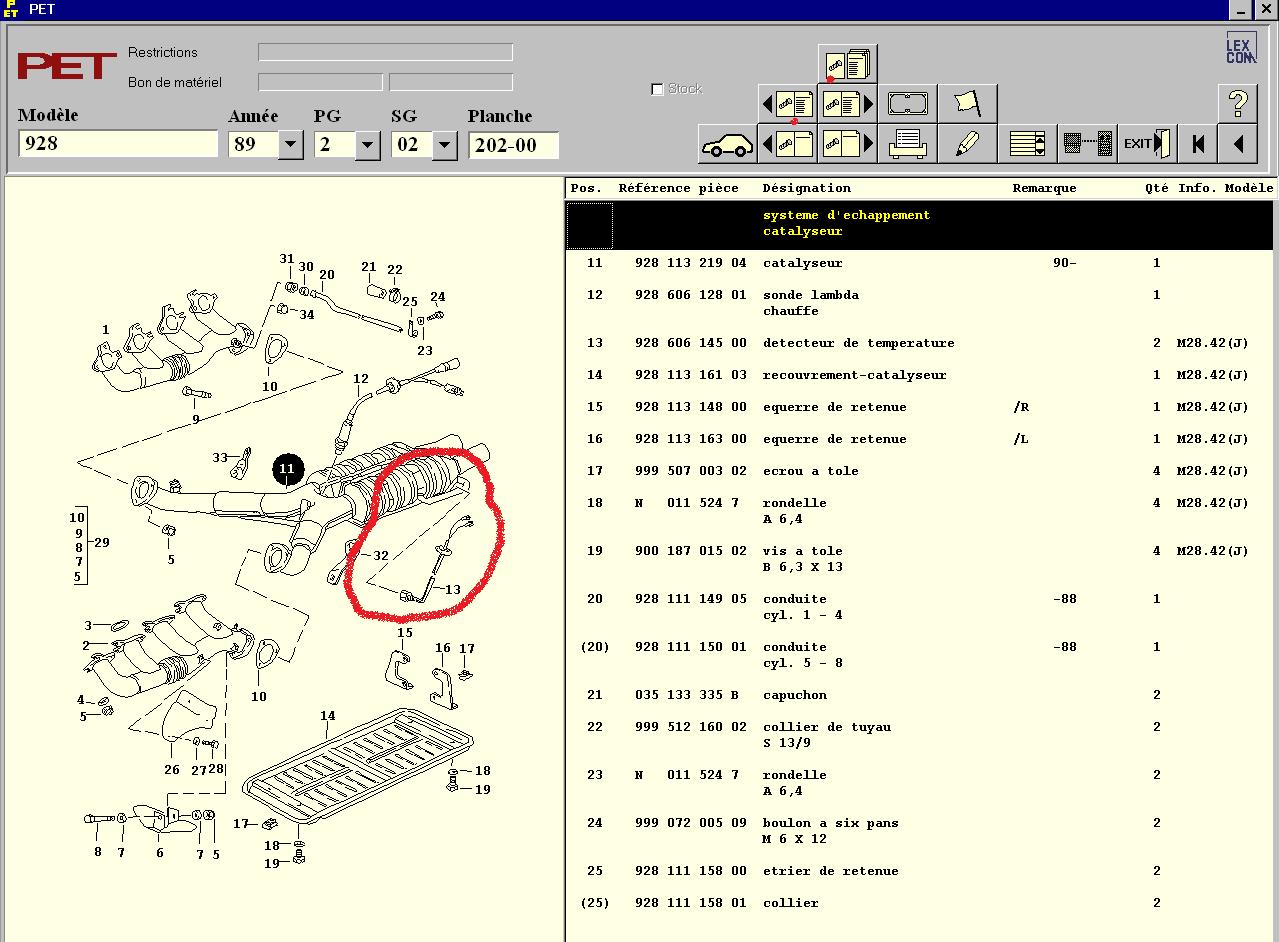Jump to first record arrow button
Screen dimensions: 1279x942
click(x=1197, y=144)
